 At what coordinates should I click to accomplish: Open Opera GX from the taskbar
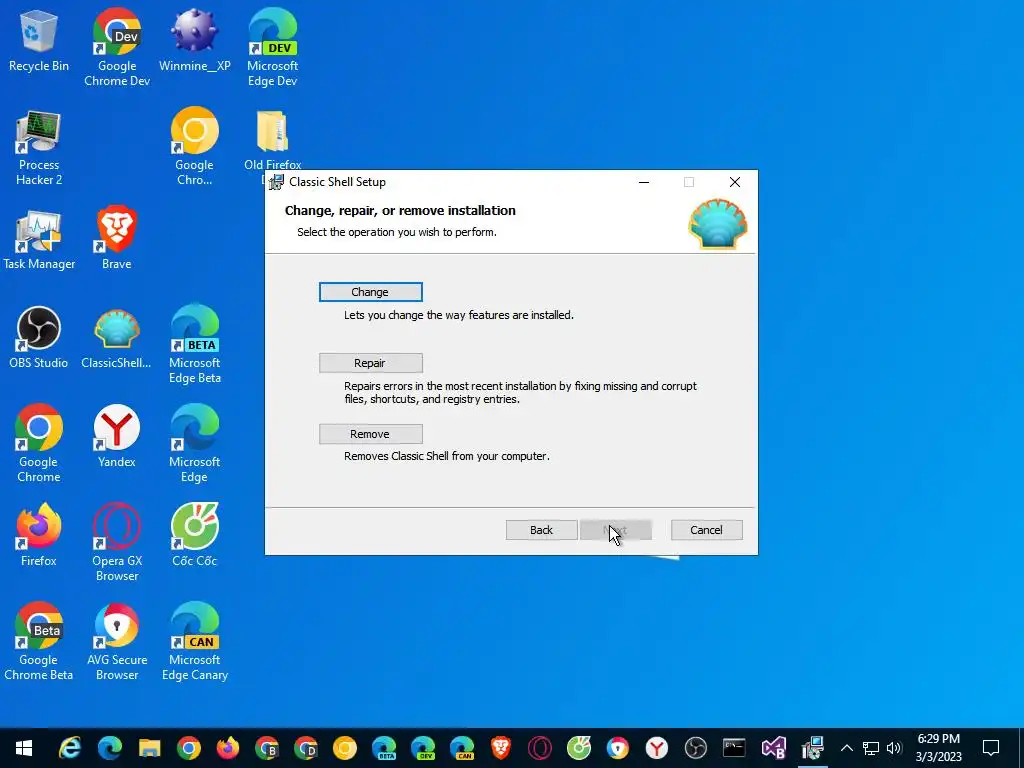539,748
